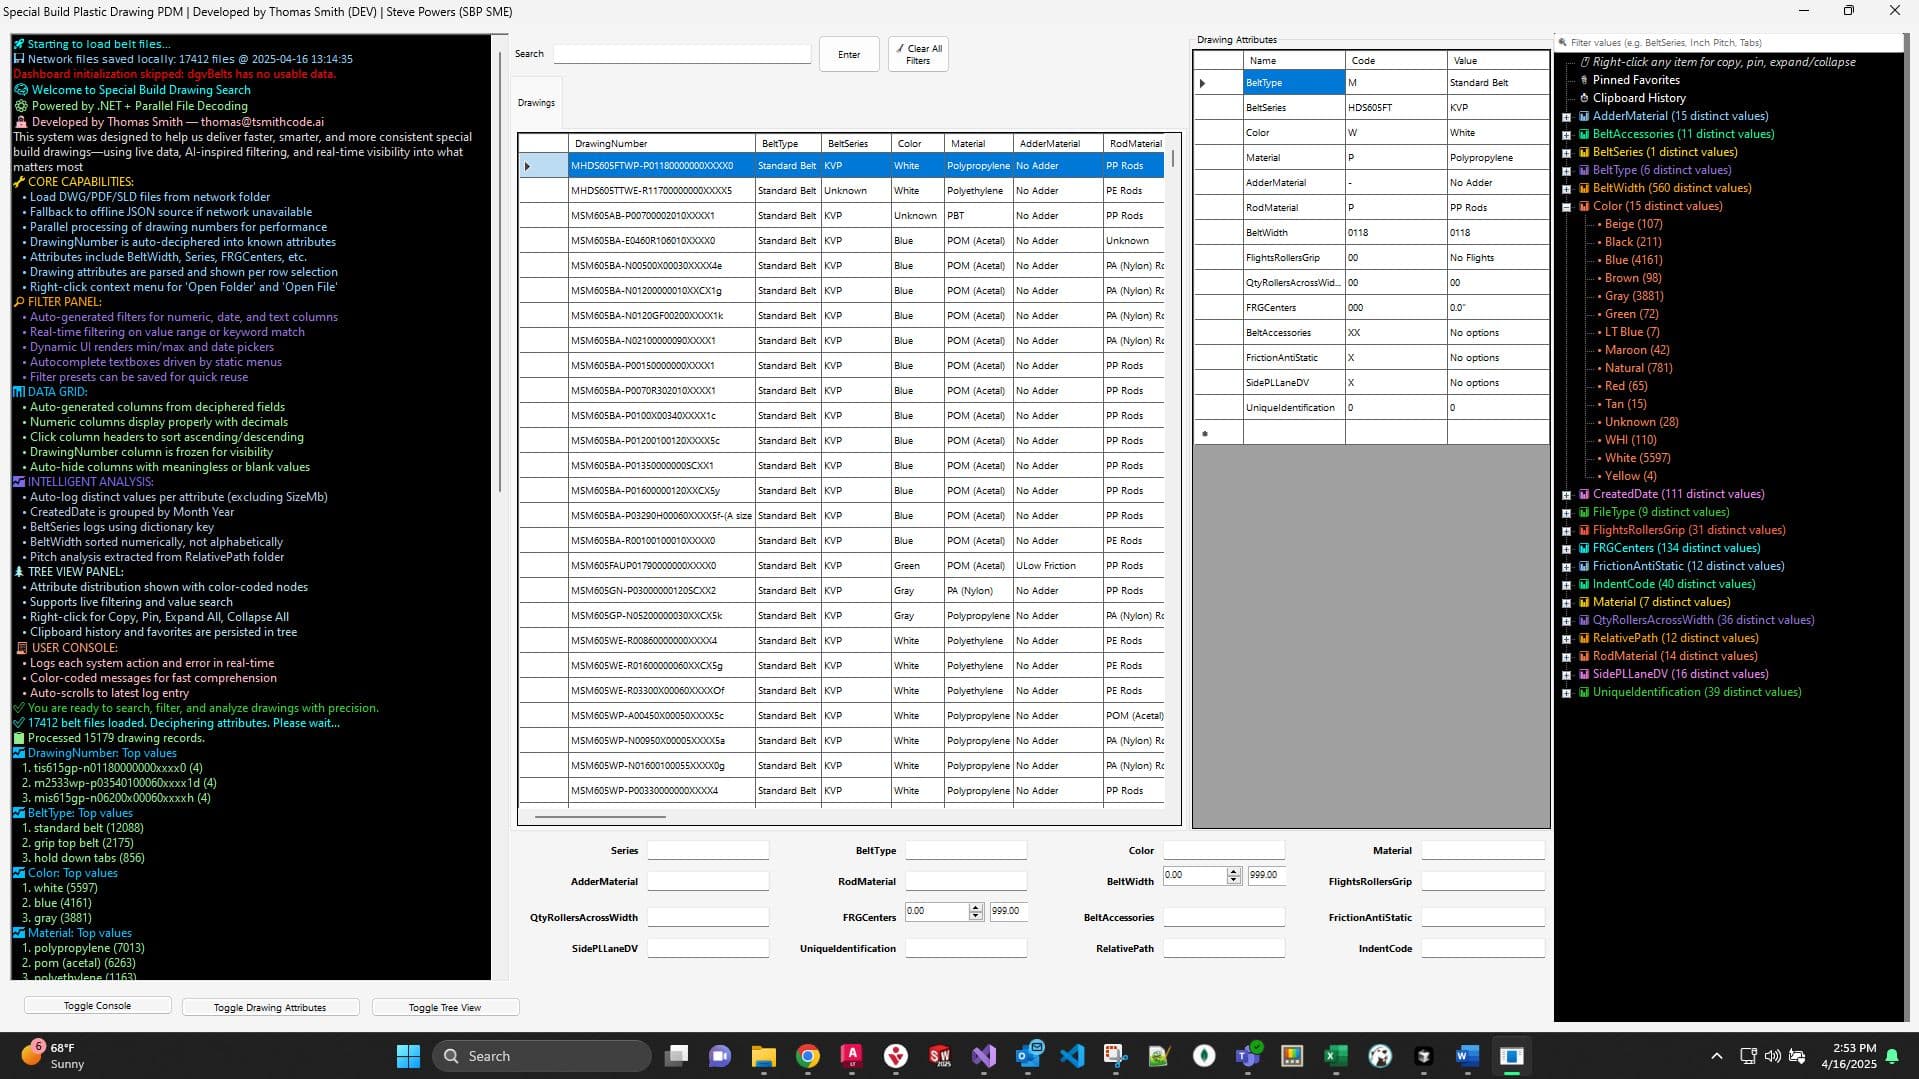The height and width of the screenshot is (1079, 1919).
Task: Click the BeltWidth orange chart icon
Action: (x=1583, y=187)
